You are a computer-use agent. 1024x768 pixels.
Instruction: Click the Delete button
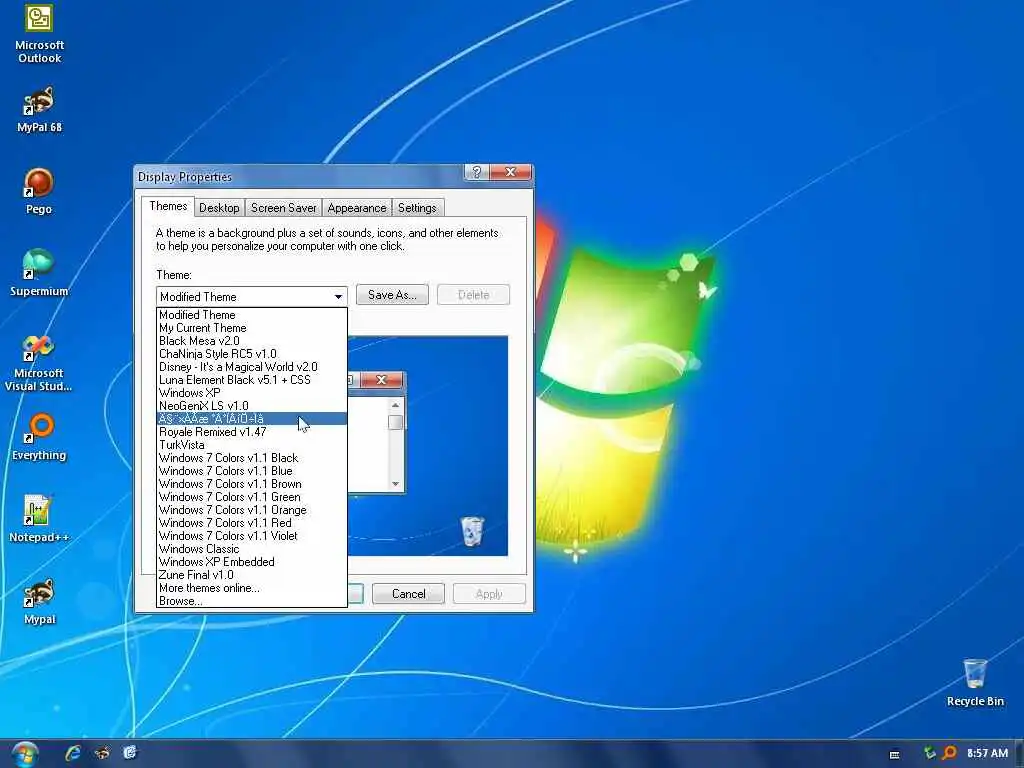tap(473, 295)
